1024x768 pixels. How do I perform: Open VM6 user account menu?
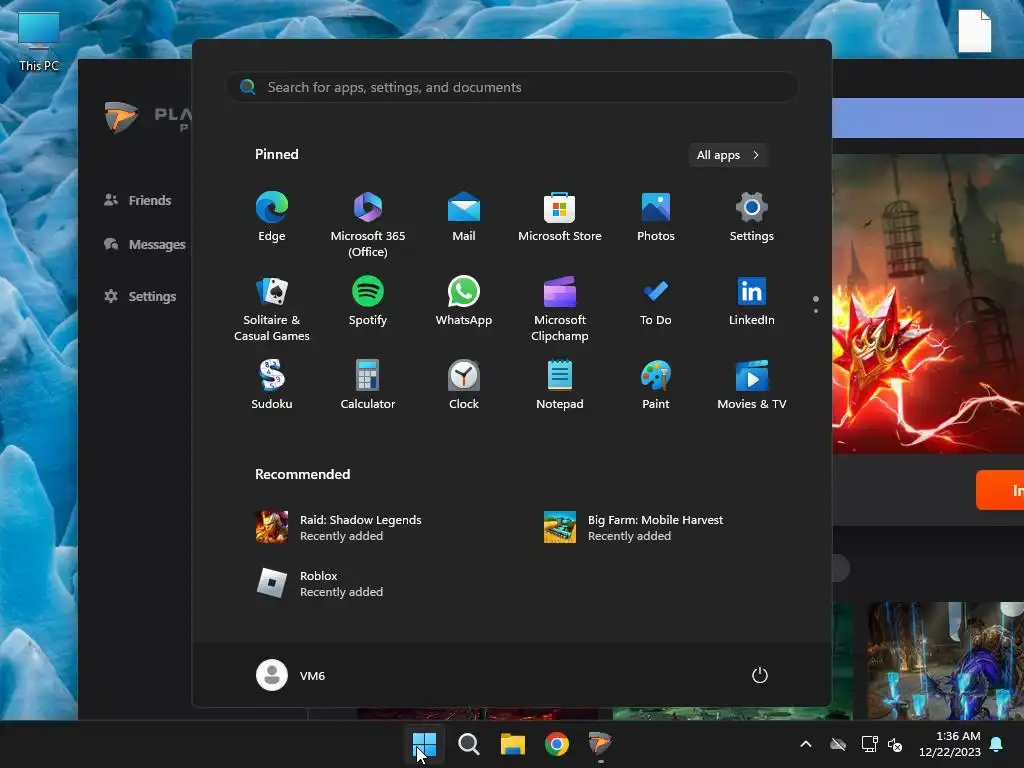coord(291,675)
